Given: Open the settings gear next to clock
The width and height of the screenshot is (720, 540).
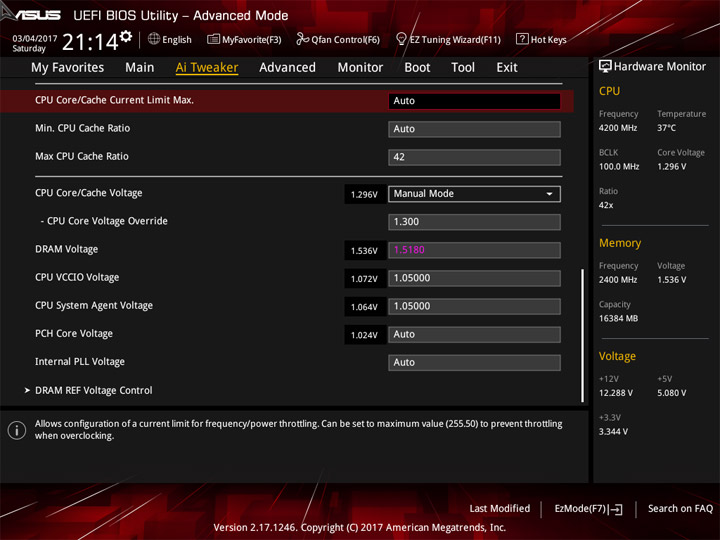Looking at the screenshot, I should point(126,36).
